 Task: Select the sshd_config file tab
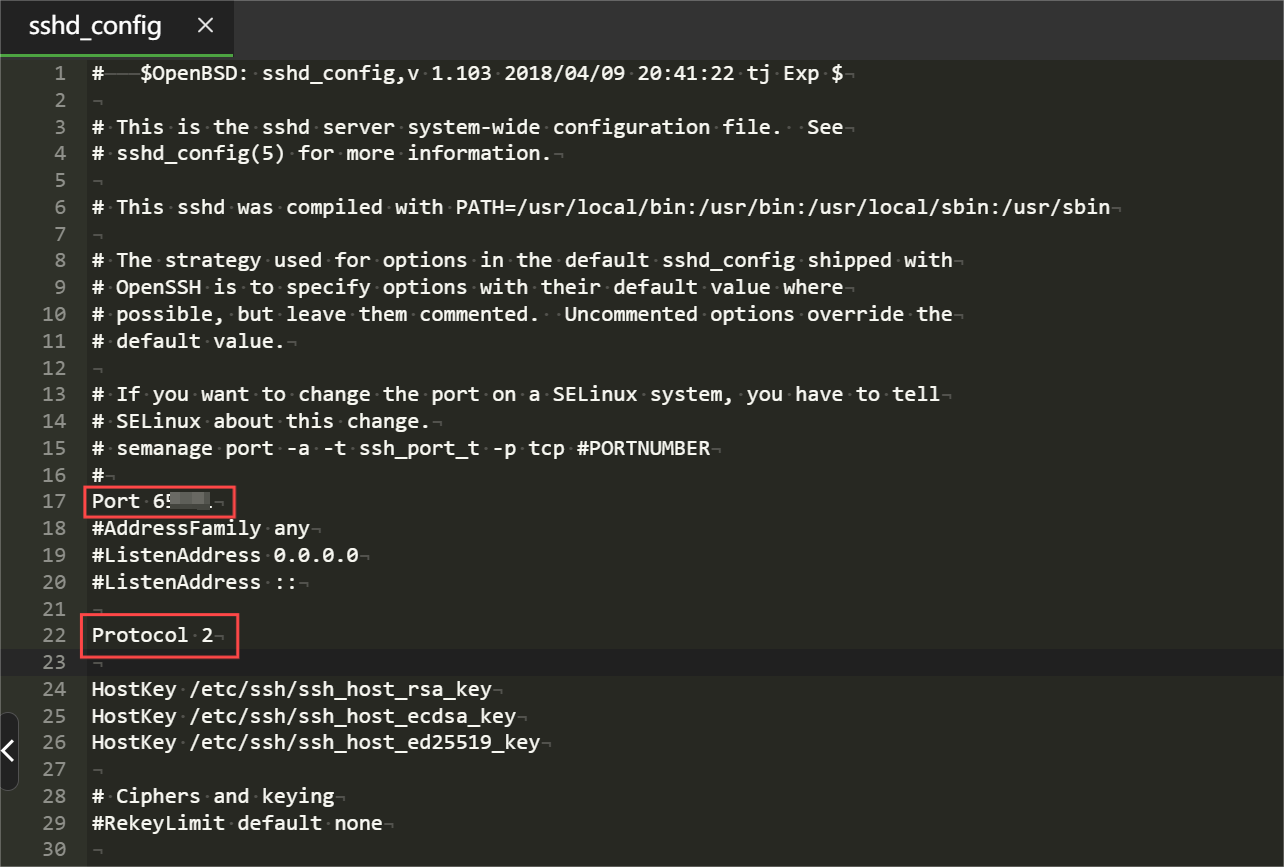click(x=95, y=26)
